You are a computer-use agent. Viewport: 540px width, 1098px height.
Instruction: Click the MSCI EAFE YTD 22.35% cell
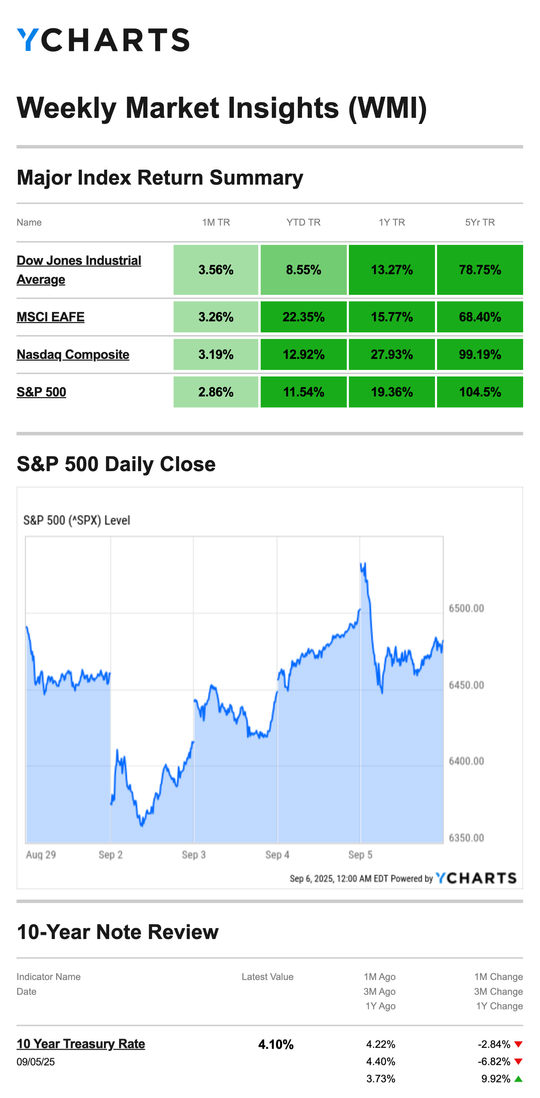(303, 317)
